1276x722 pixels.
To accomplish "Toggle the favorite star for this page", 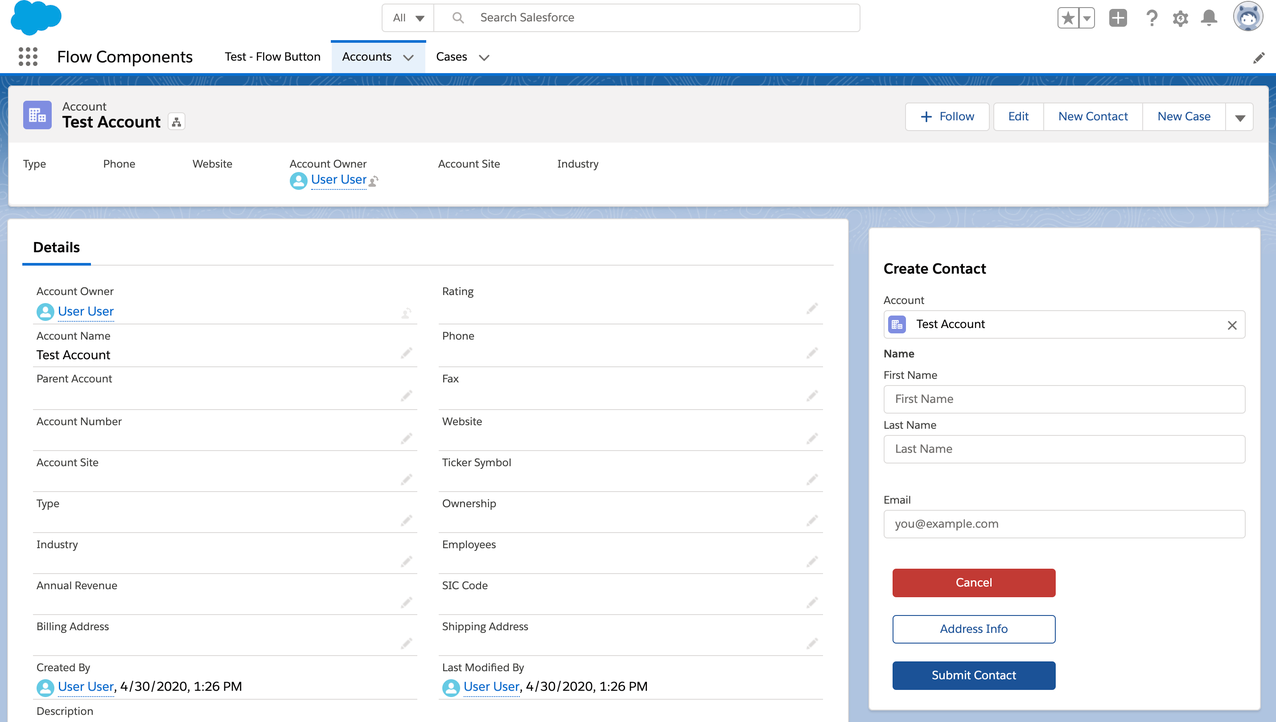I will [1068, 17].
